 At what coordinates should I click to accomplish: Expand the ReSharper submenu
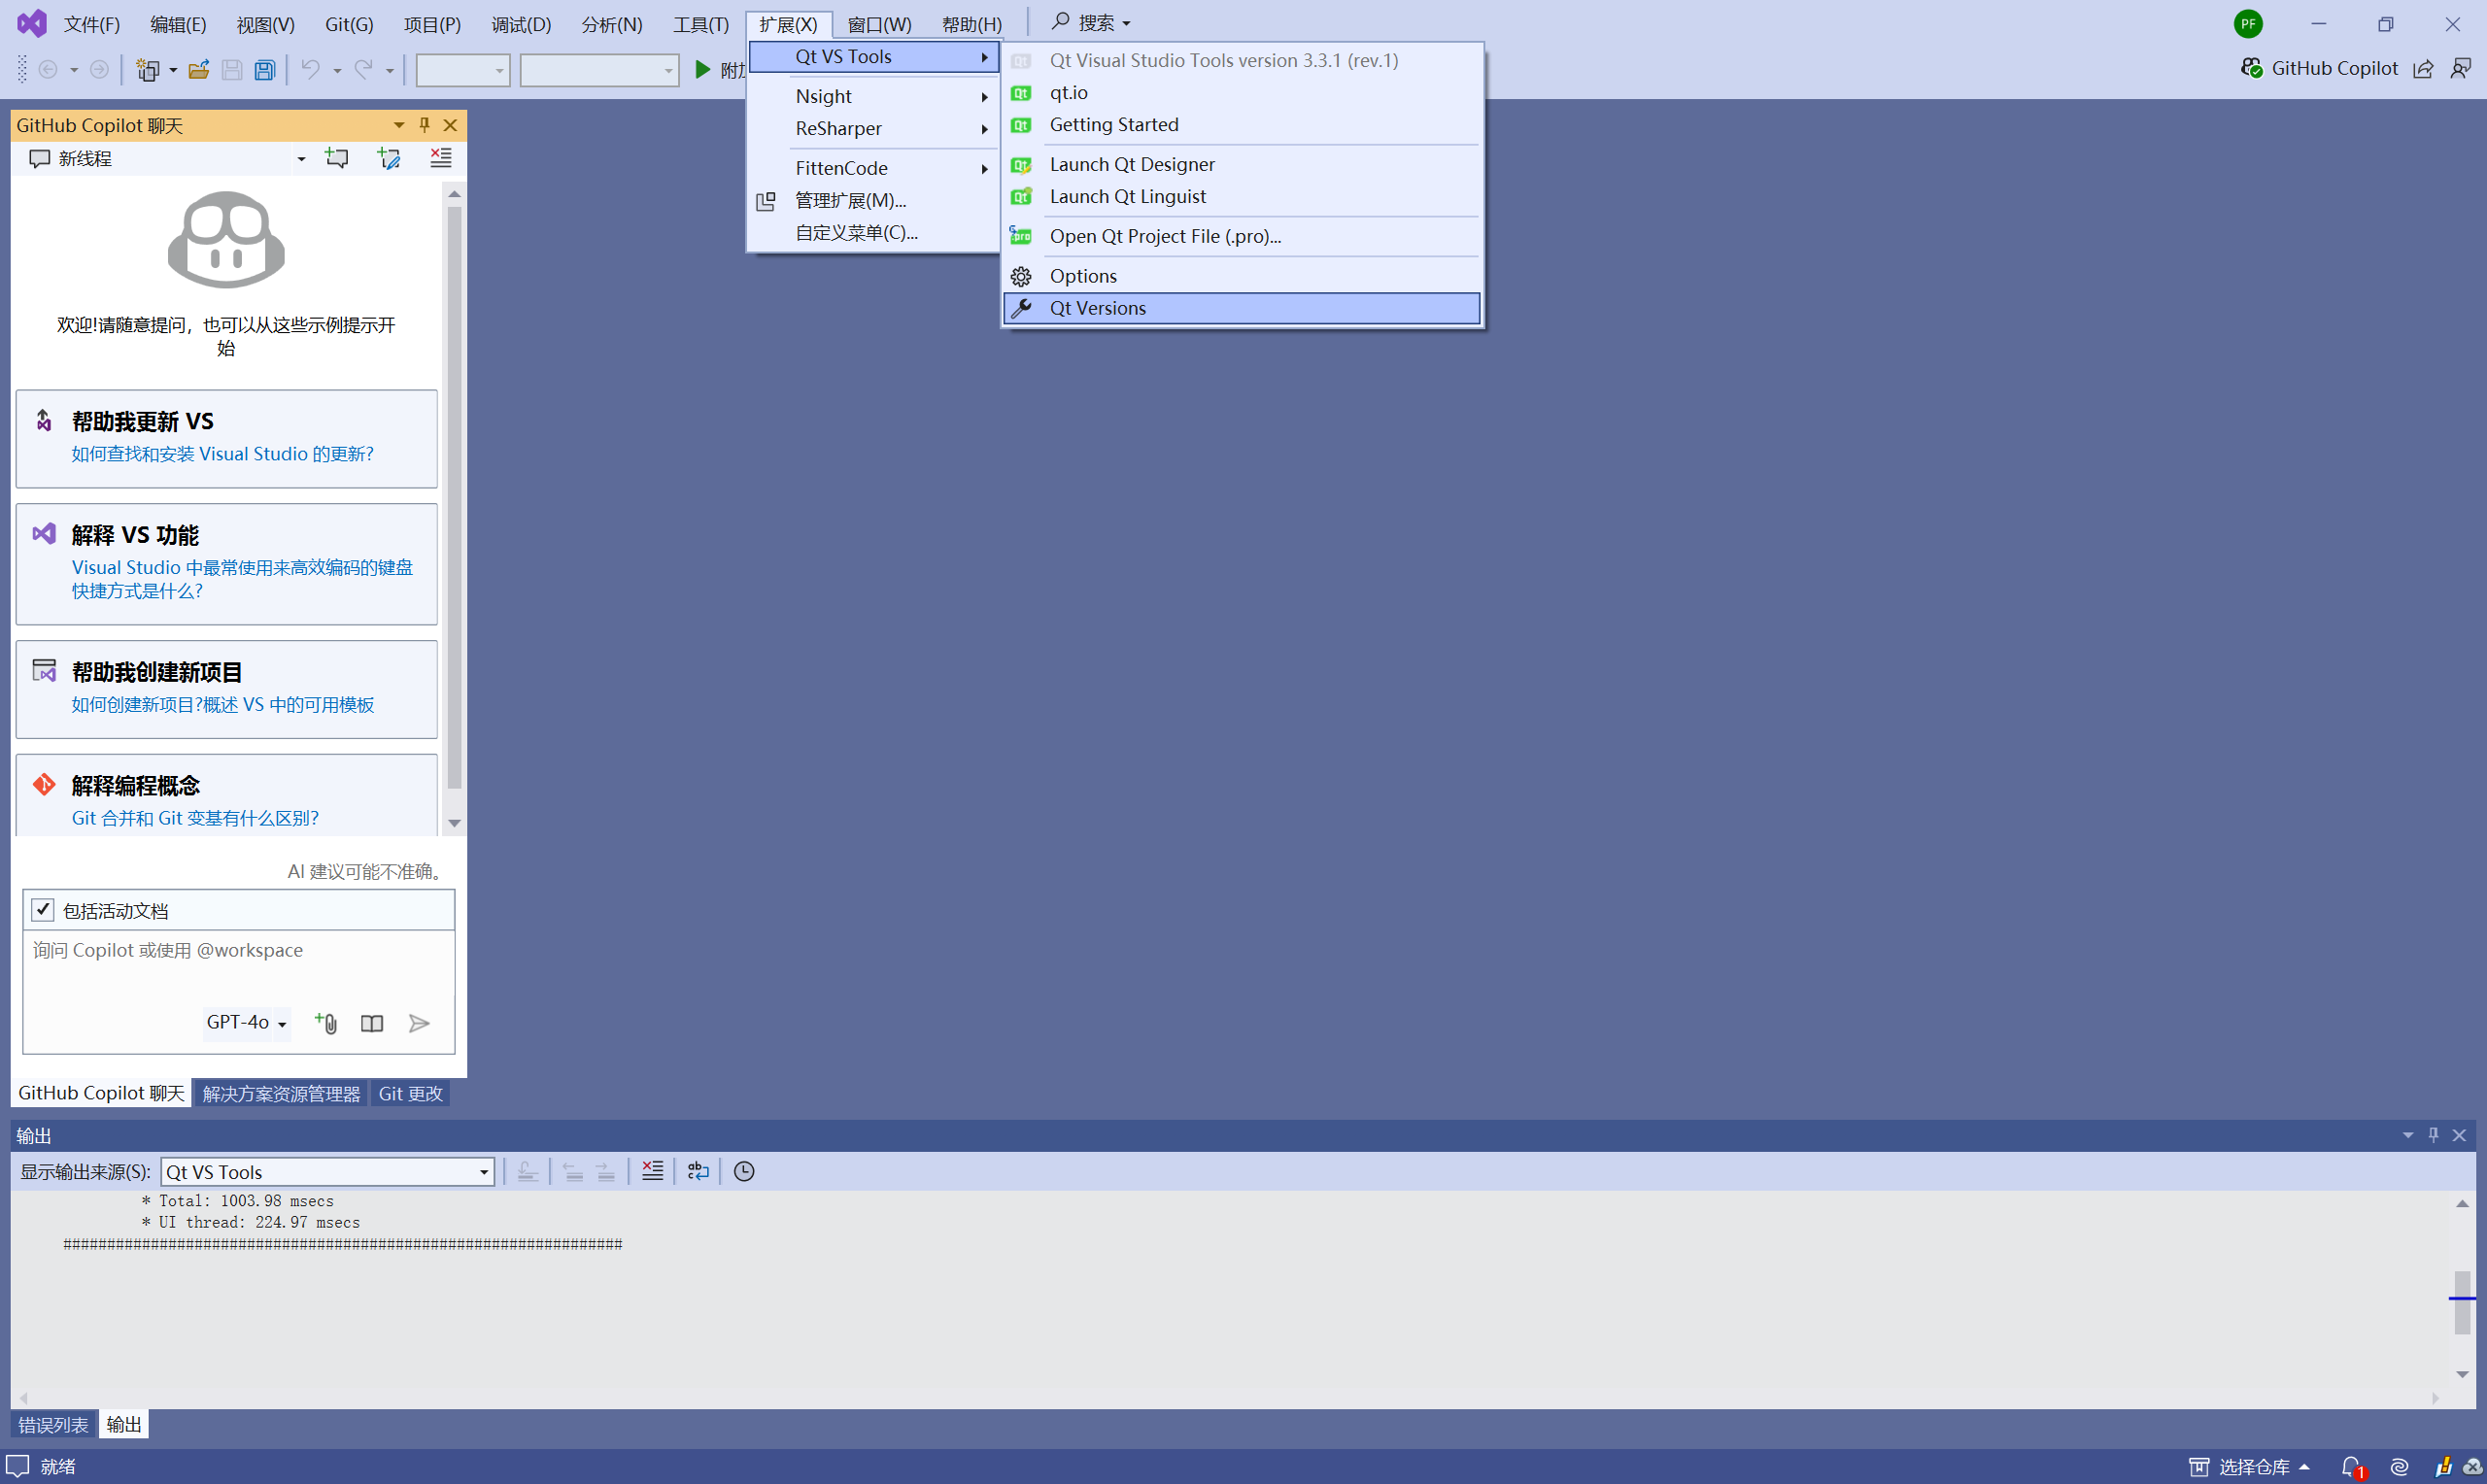coord(874,128)
